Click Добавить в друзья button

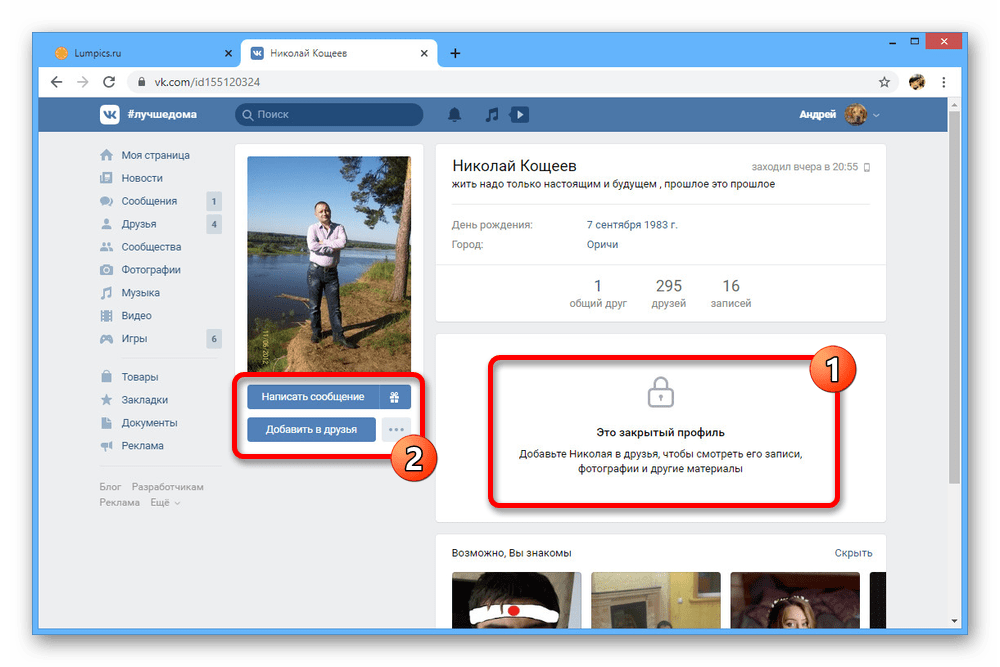[x=311, y=430]
